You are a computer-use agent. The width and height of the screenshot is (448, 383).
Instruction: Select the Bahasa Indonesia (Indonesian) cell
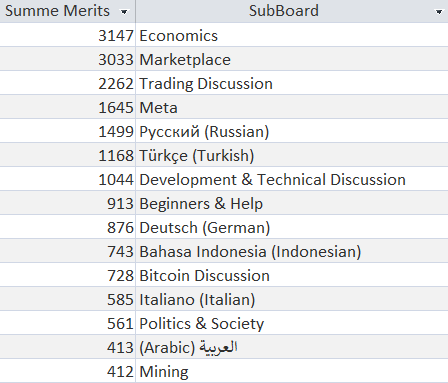pos(292,251)
